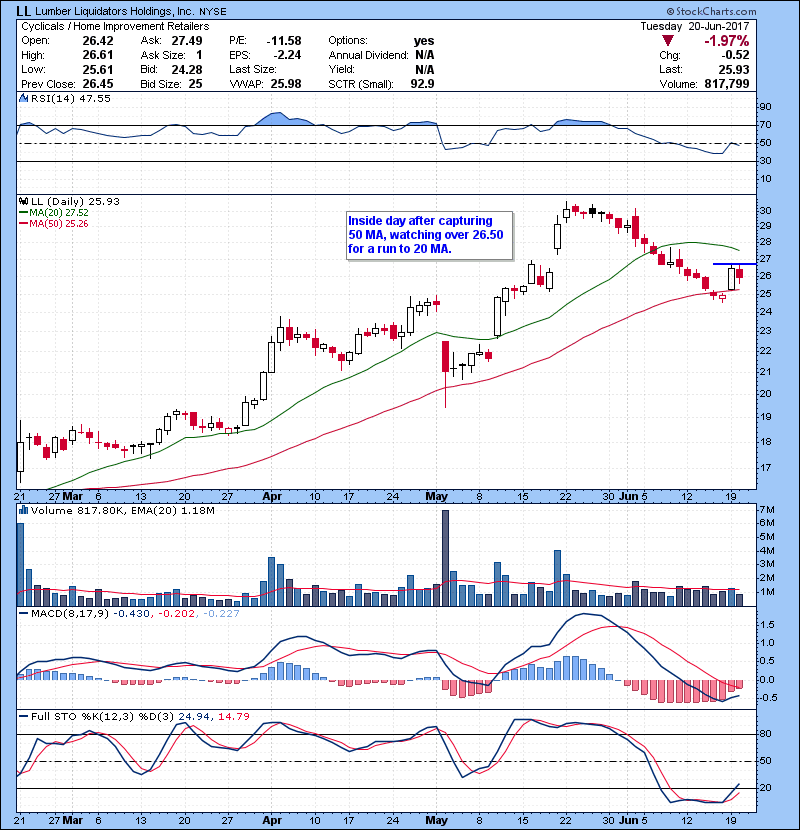
Task: Click the Last price 25.93 in header
Action: [734, 69]
